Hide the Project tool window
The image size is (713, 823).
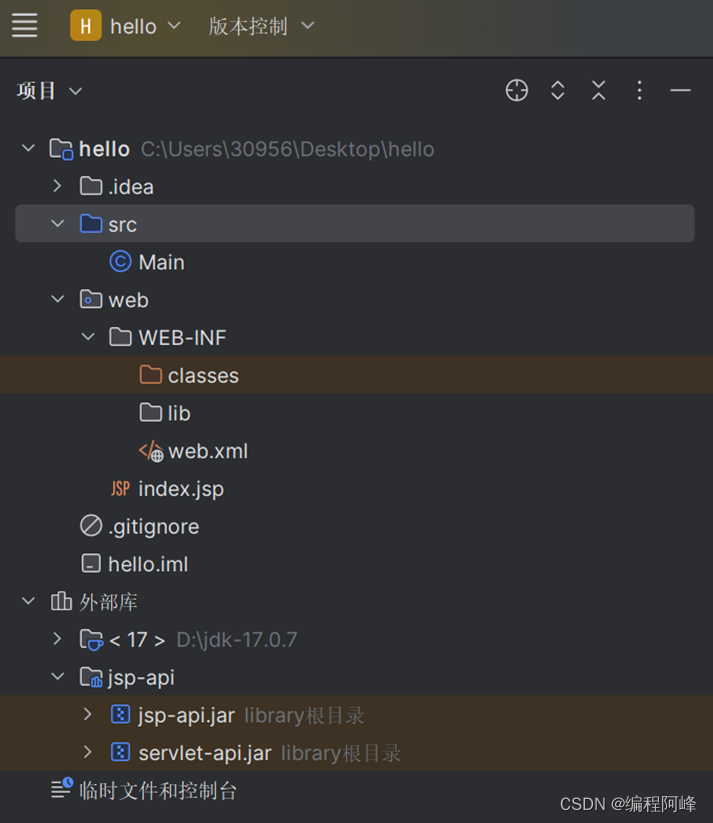[x=680, y=90]
